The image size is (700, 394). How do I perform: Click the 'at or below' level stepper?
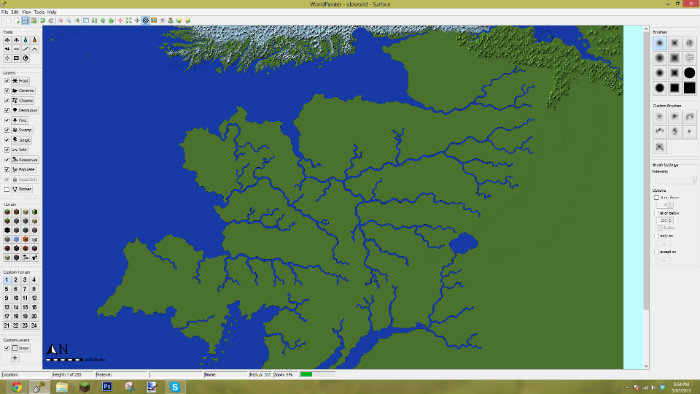point(665,220)
